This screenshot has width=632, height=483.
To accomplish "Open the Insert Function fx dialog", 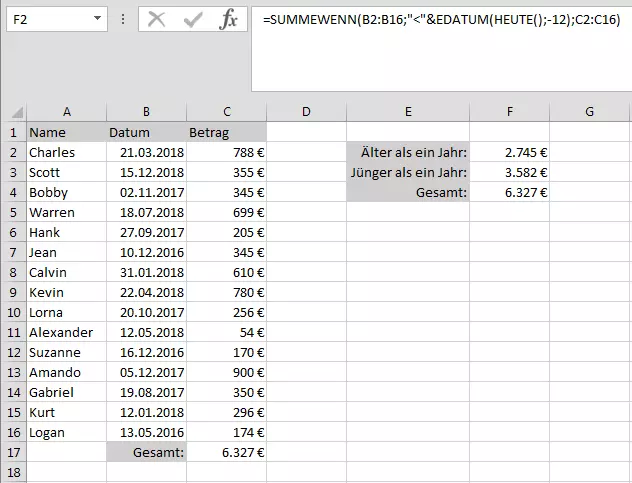I will click(x=228, y=19).
